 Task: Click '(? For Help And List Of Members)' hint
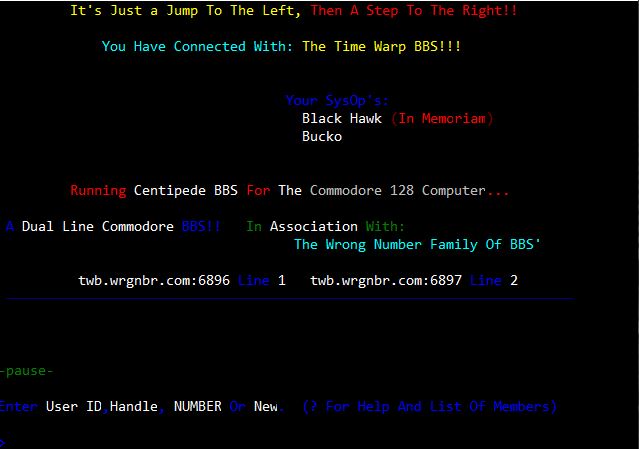pyautogui.click(x=430, y=406)
